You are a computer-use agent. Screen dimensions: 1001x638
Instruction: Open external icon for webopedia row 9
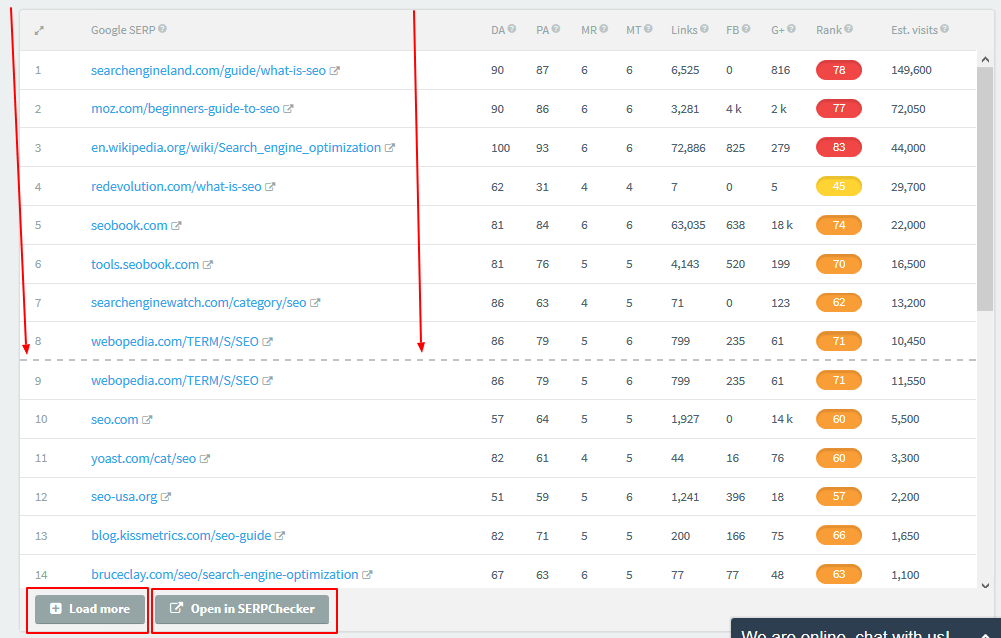pyautogui.click(x=267, y=381)
